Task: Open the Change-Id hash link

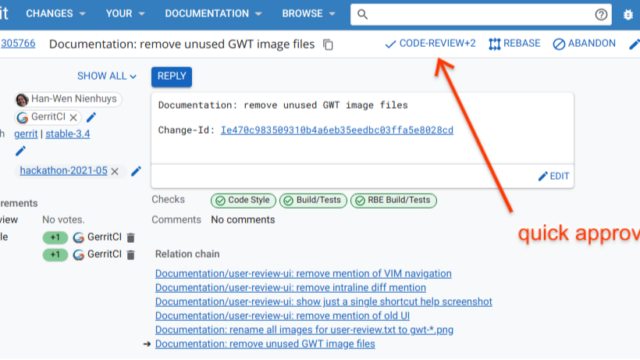Action: pos(337,130)
